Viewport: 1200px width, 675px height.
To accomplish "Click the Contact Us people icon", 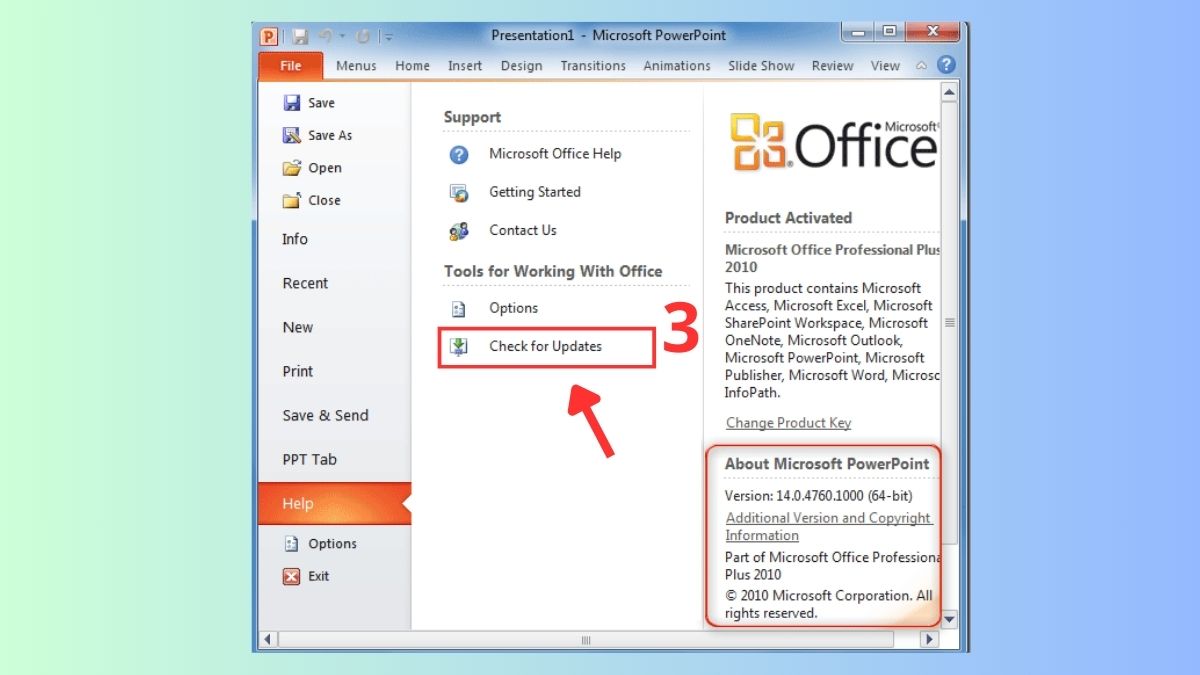I will (459, 231).
